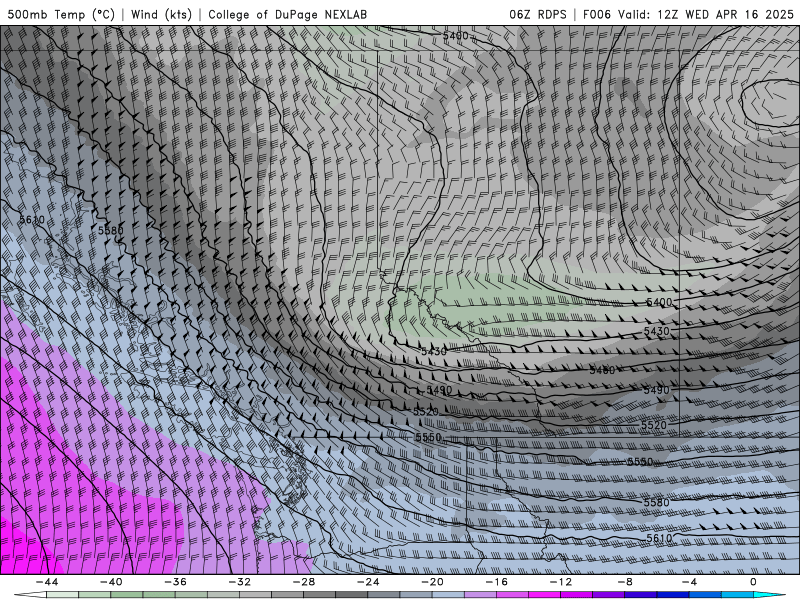Click the -8 colorbar temperature label
This screenshot has width=800, height=600.
[x=625, y=582]
